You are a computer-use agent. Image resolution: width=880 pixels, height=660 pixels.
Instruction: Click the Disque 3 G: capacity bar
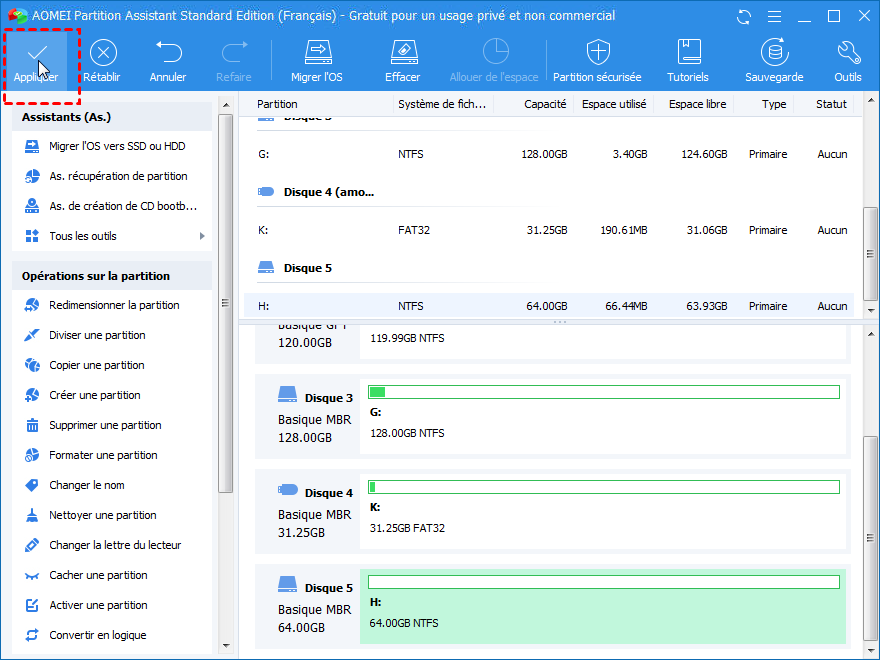coord(603,392)
